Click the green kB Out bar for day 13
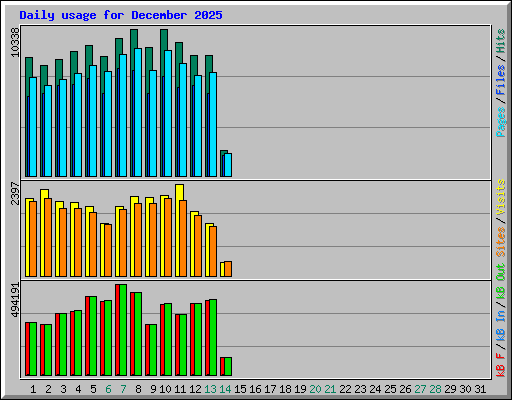 pyautogui.click(x=213, y=338)
